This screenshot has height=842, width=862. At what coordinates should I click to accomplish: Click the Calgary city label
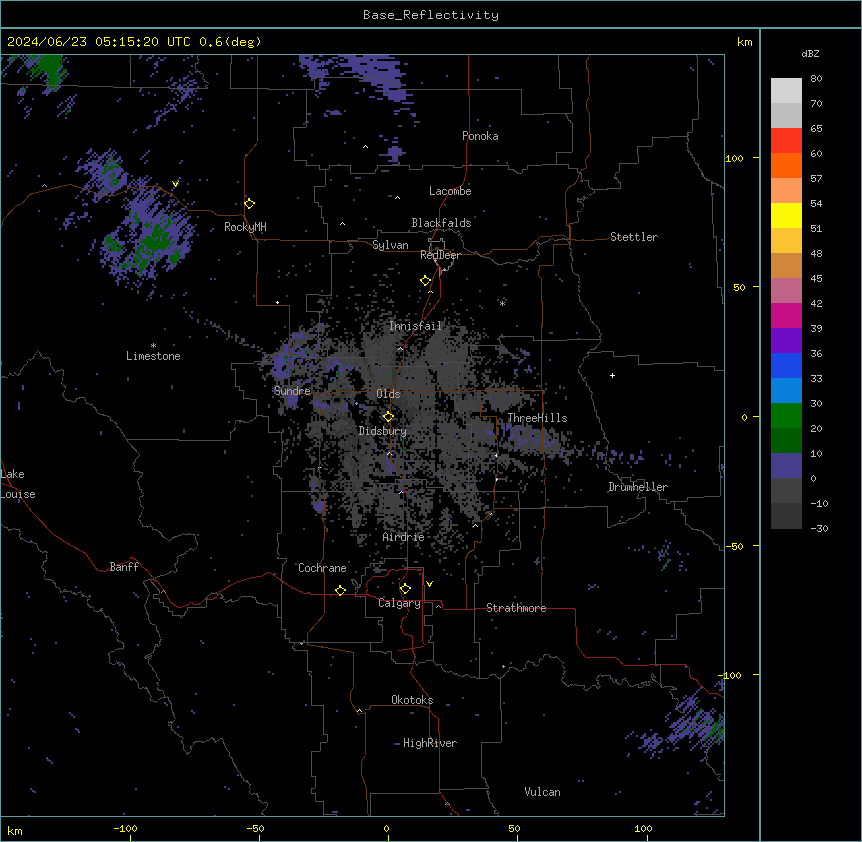399,603
